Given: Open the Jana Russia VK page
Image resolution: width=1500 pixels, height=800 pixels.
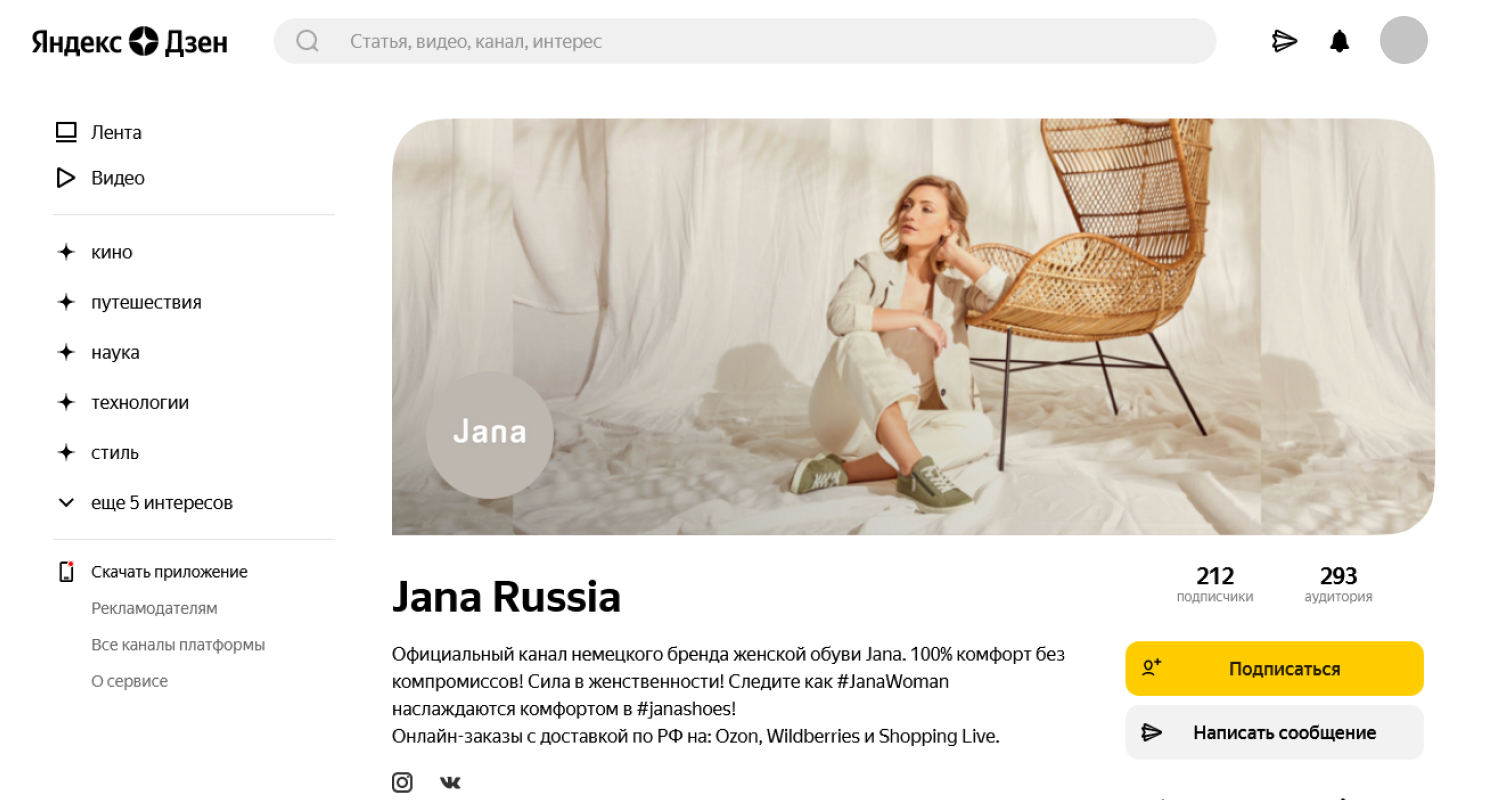Looking at the screenshot, I should (x=450, y=782).
